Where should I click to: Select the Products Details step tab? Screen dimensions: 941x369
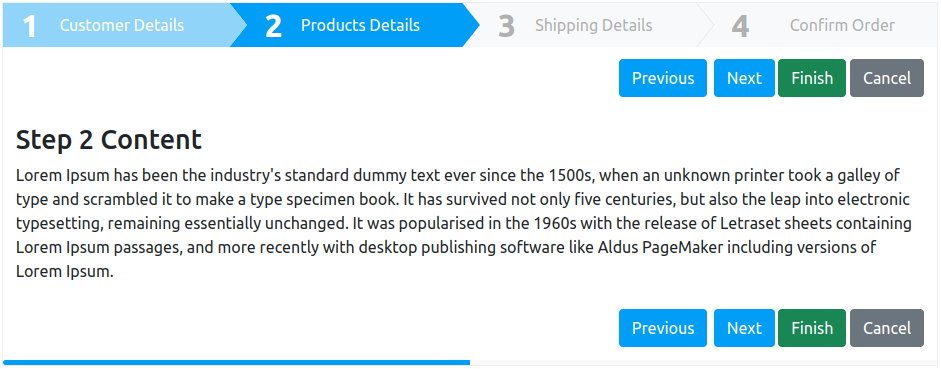(360, 25)
